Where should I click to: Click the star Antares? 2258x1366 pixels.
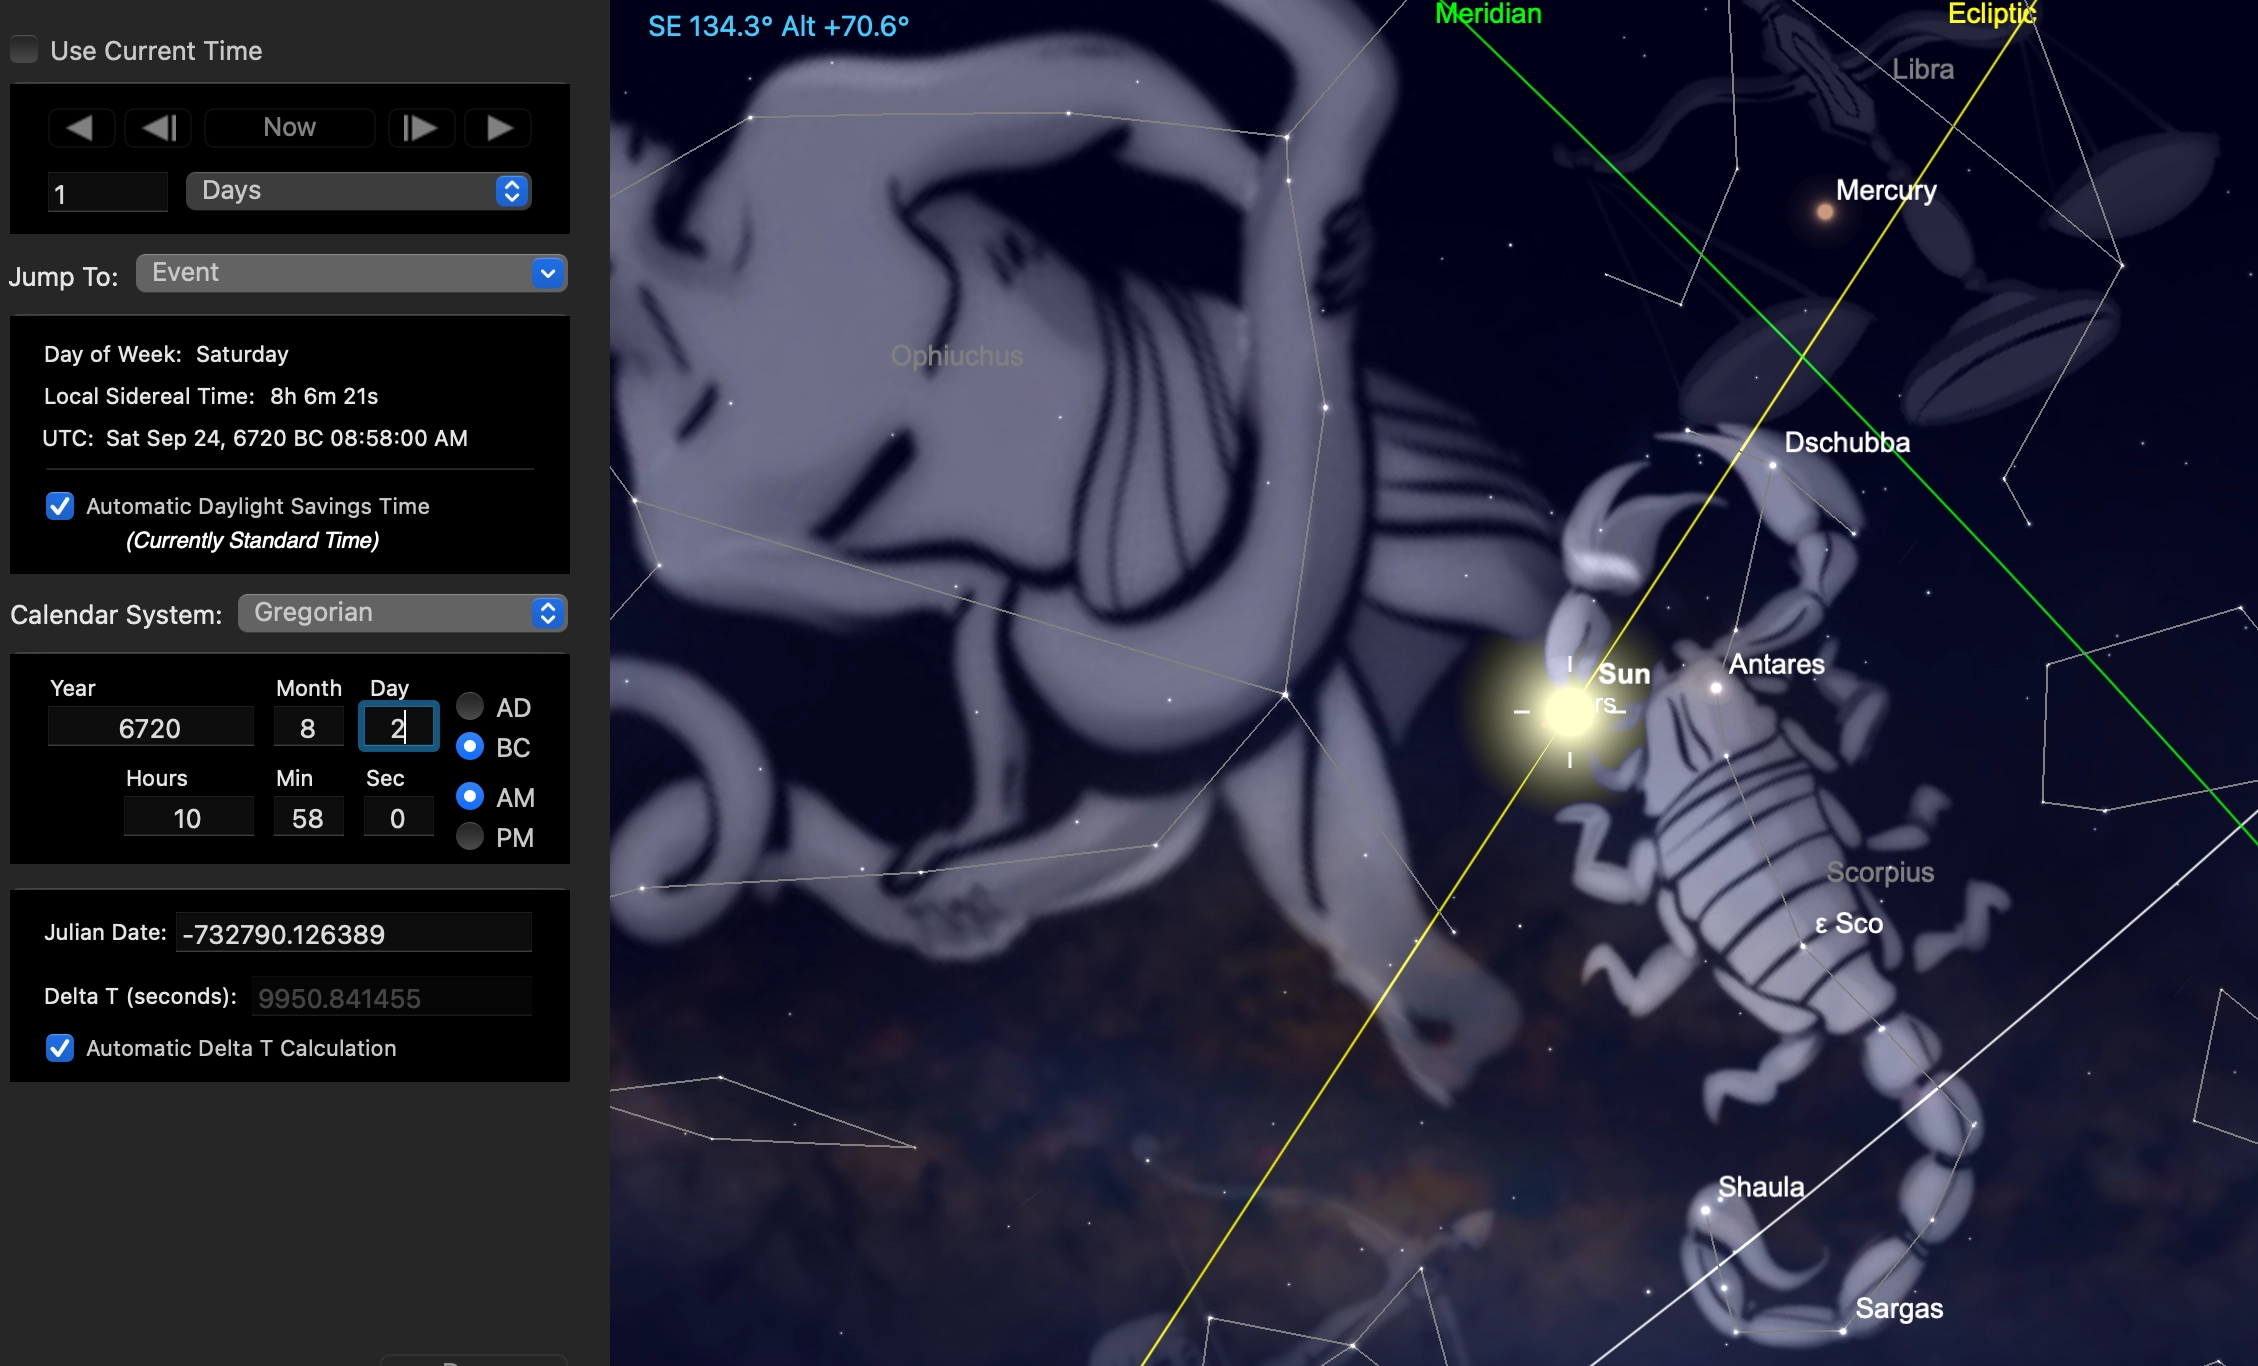coord(1716,687)
